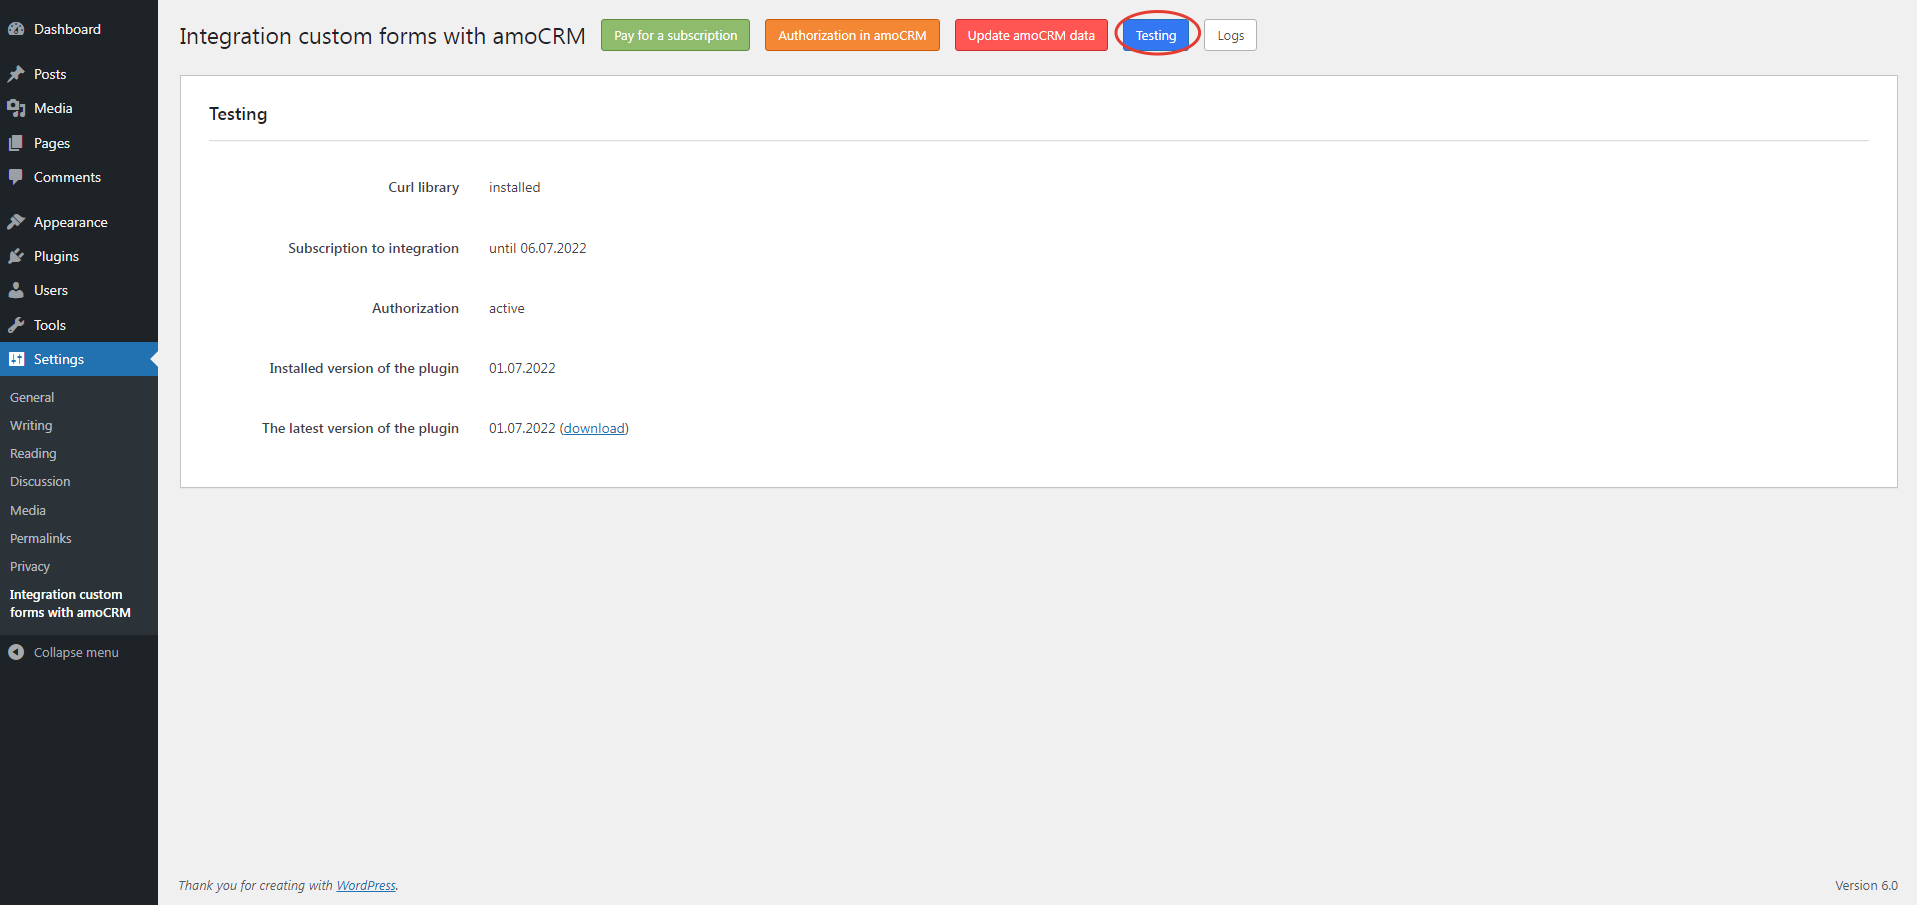Screen dimensions: 1917x905
Task: Open the Pages section
Action: click(x=79, y=143)
